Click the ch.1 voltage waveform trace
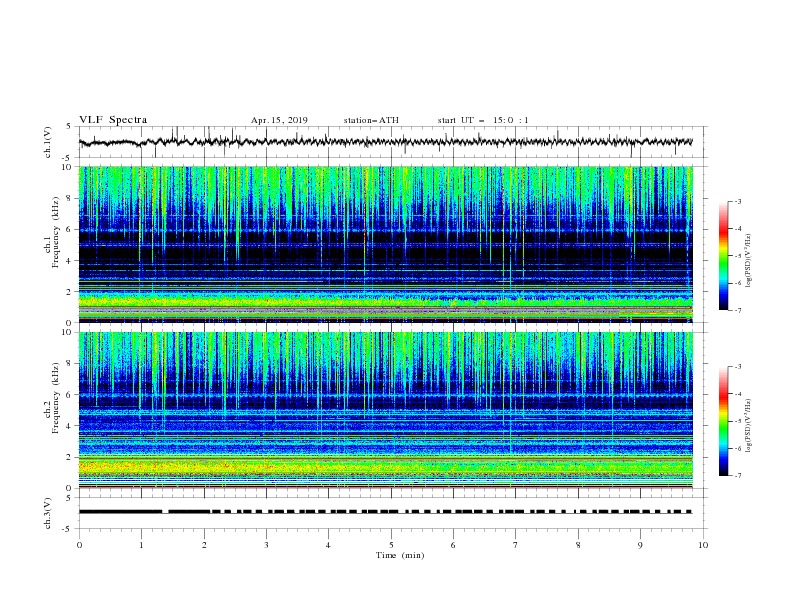792x612 pixels. tap(386, 142)
